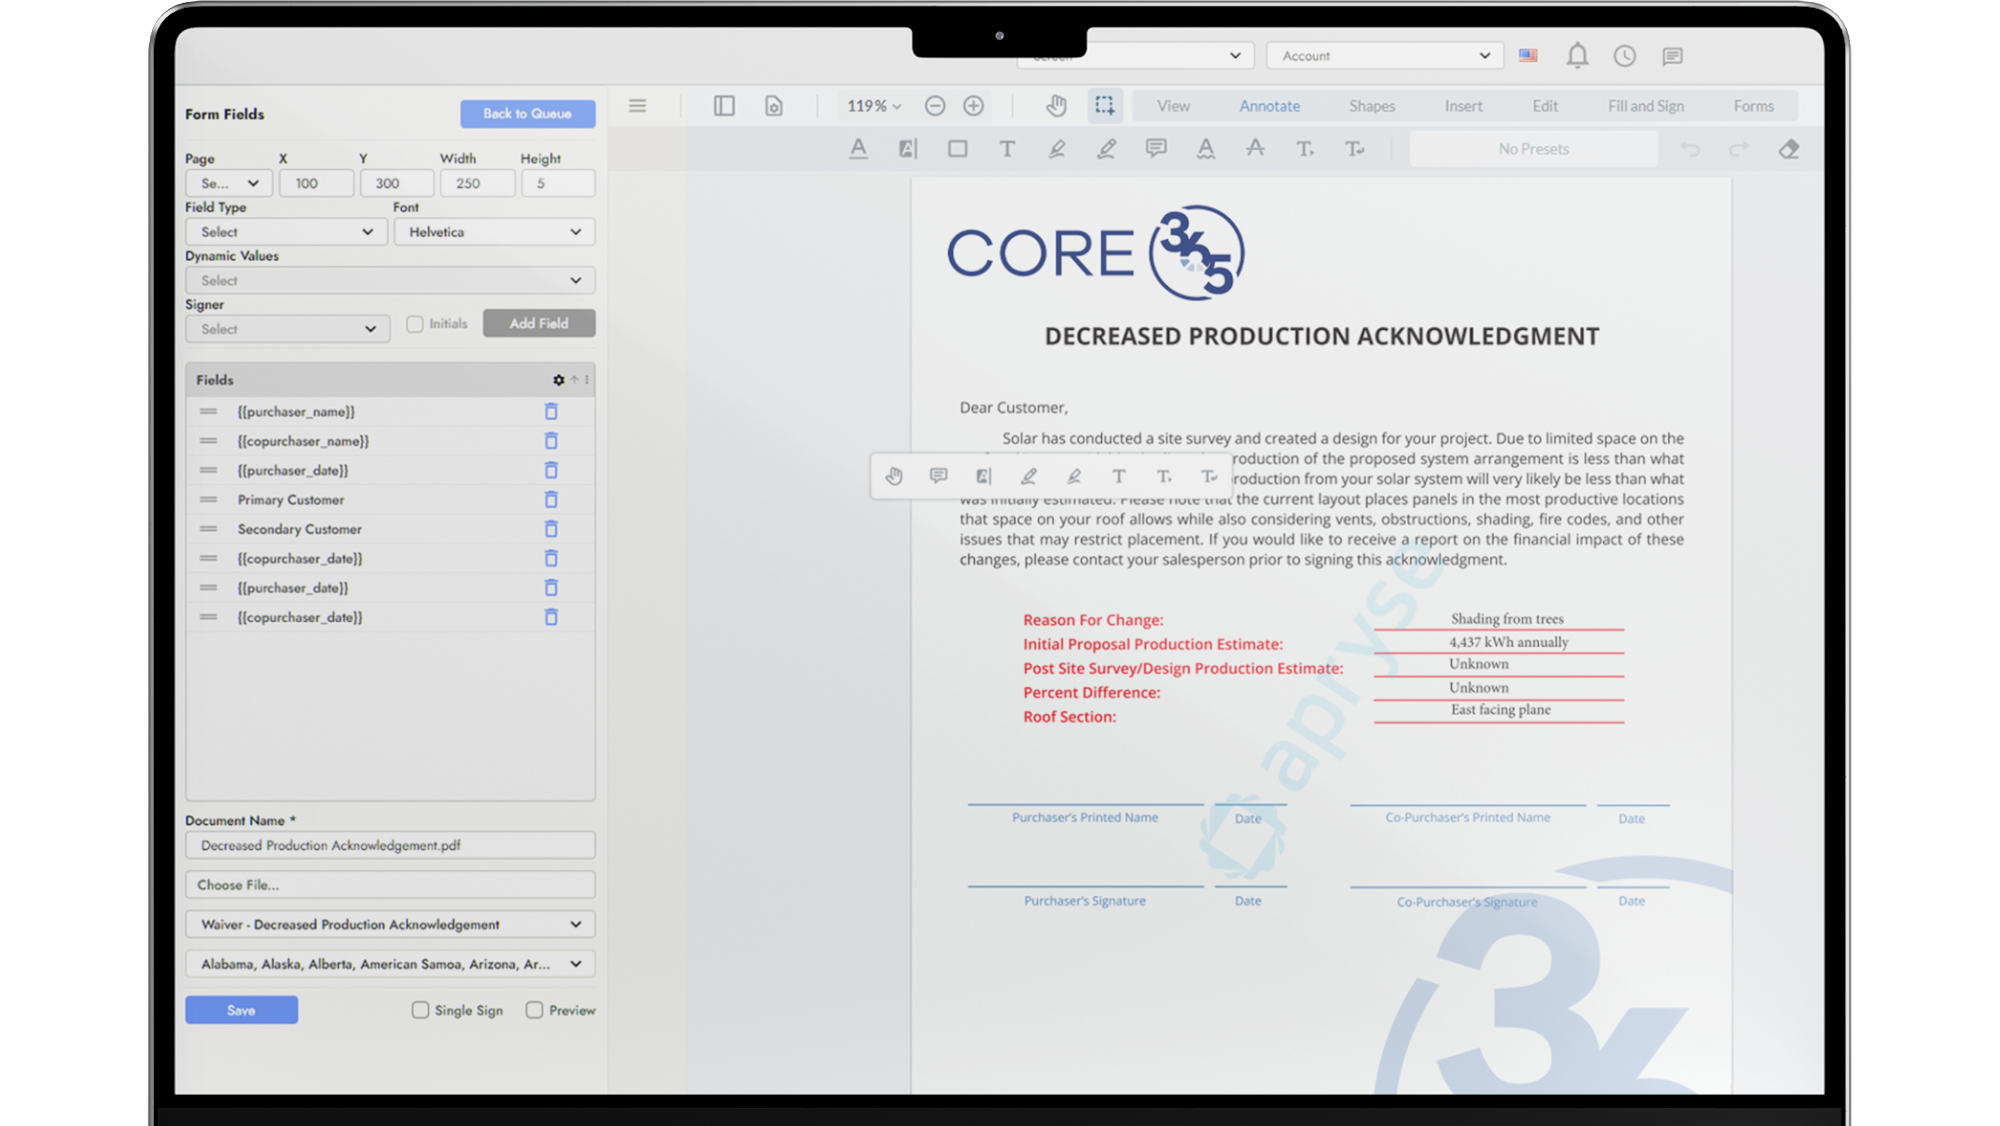This screenshot has height=1126, width=2000.
Task: Open the Field Type dropdown
Action: [286, 232]
